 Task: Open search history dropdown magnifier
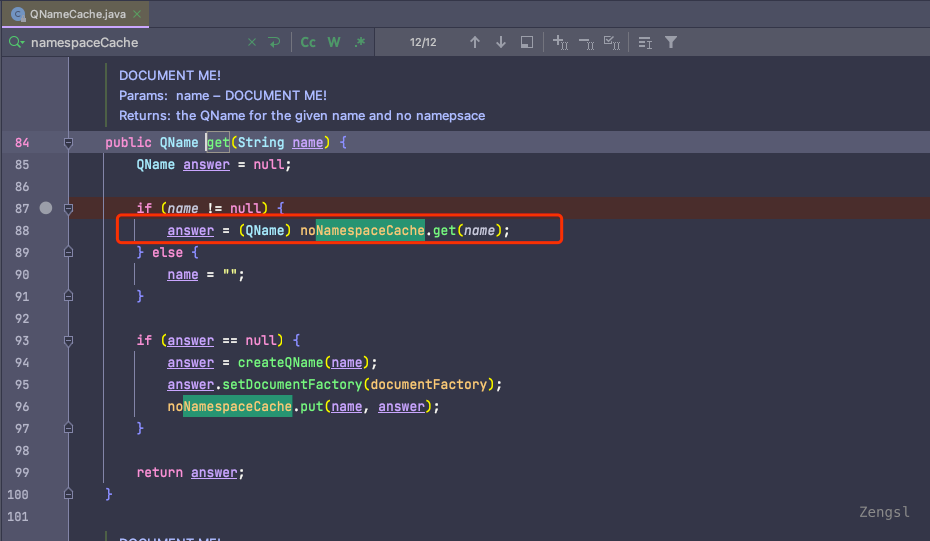17,42
